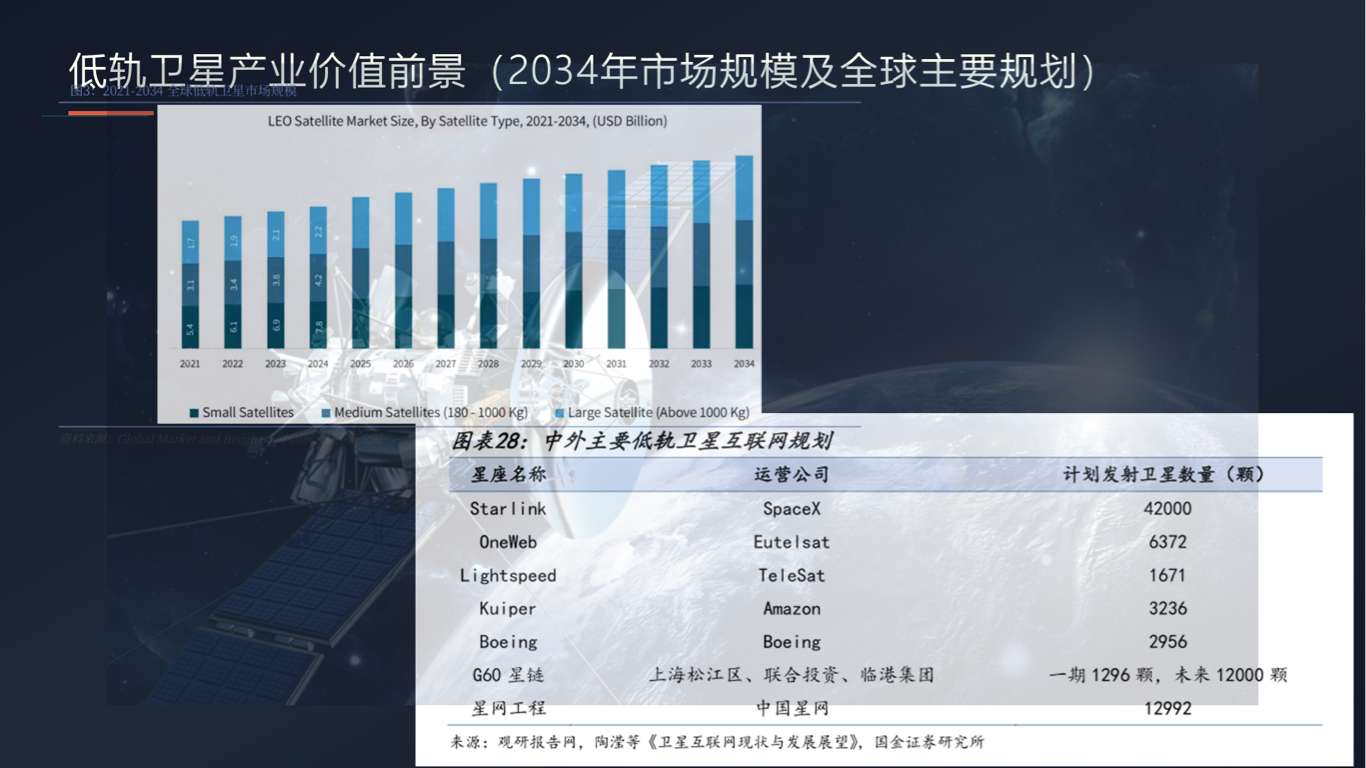Click the '星网工程' table cell

(509, 709)
